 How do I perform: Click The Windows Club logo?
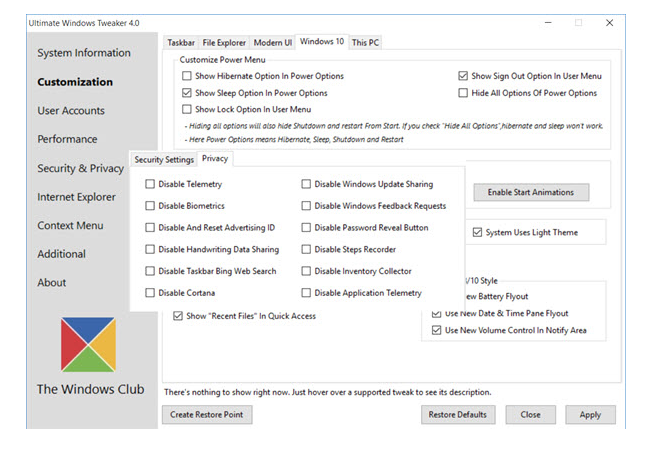pyautogui.click(x=88, y=344)
